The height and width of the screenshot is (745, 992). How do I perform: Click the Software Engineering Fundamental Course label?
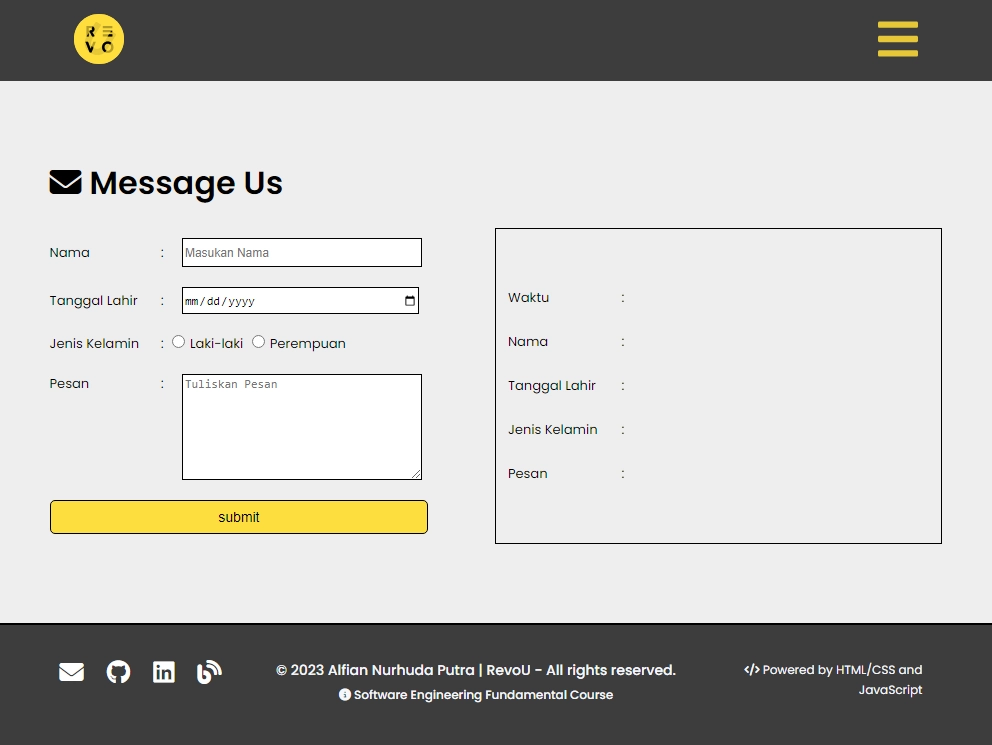483,694
